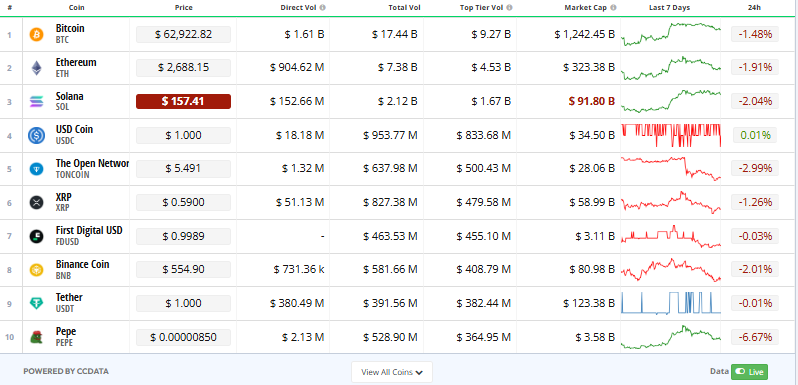798x385 pixels.
Task: Open USD Coin's red 7-day sparkline
Action: (x=671, y=135)
